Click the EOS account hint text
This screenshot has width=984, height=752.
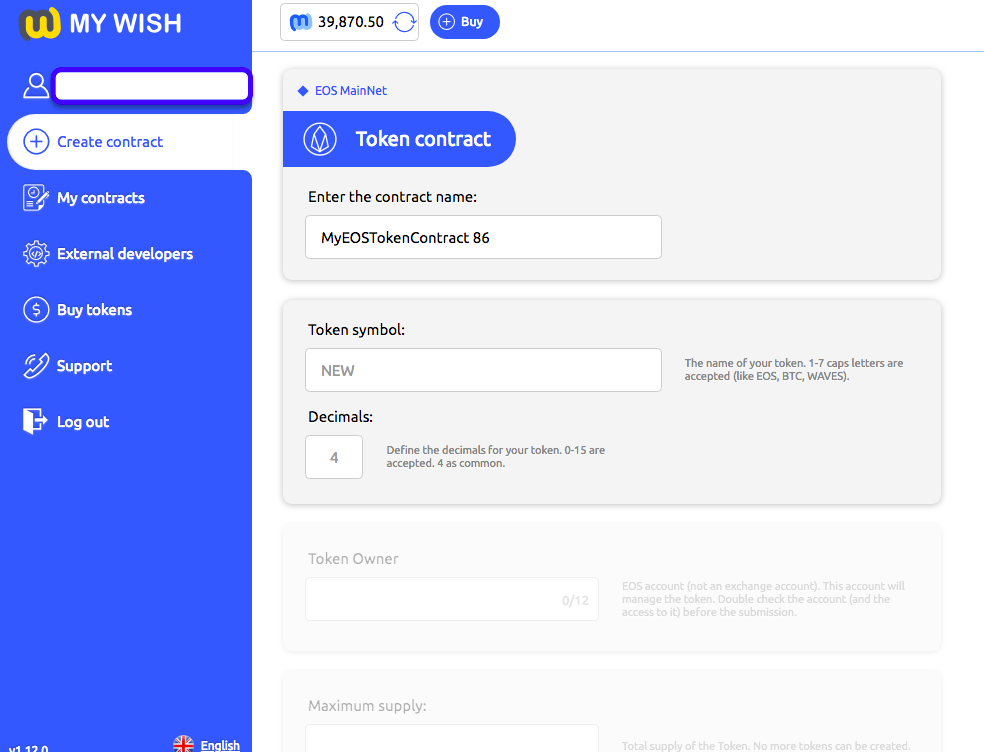(x=763, y=599)
